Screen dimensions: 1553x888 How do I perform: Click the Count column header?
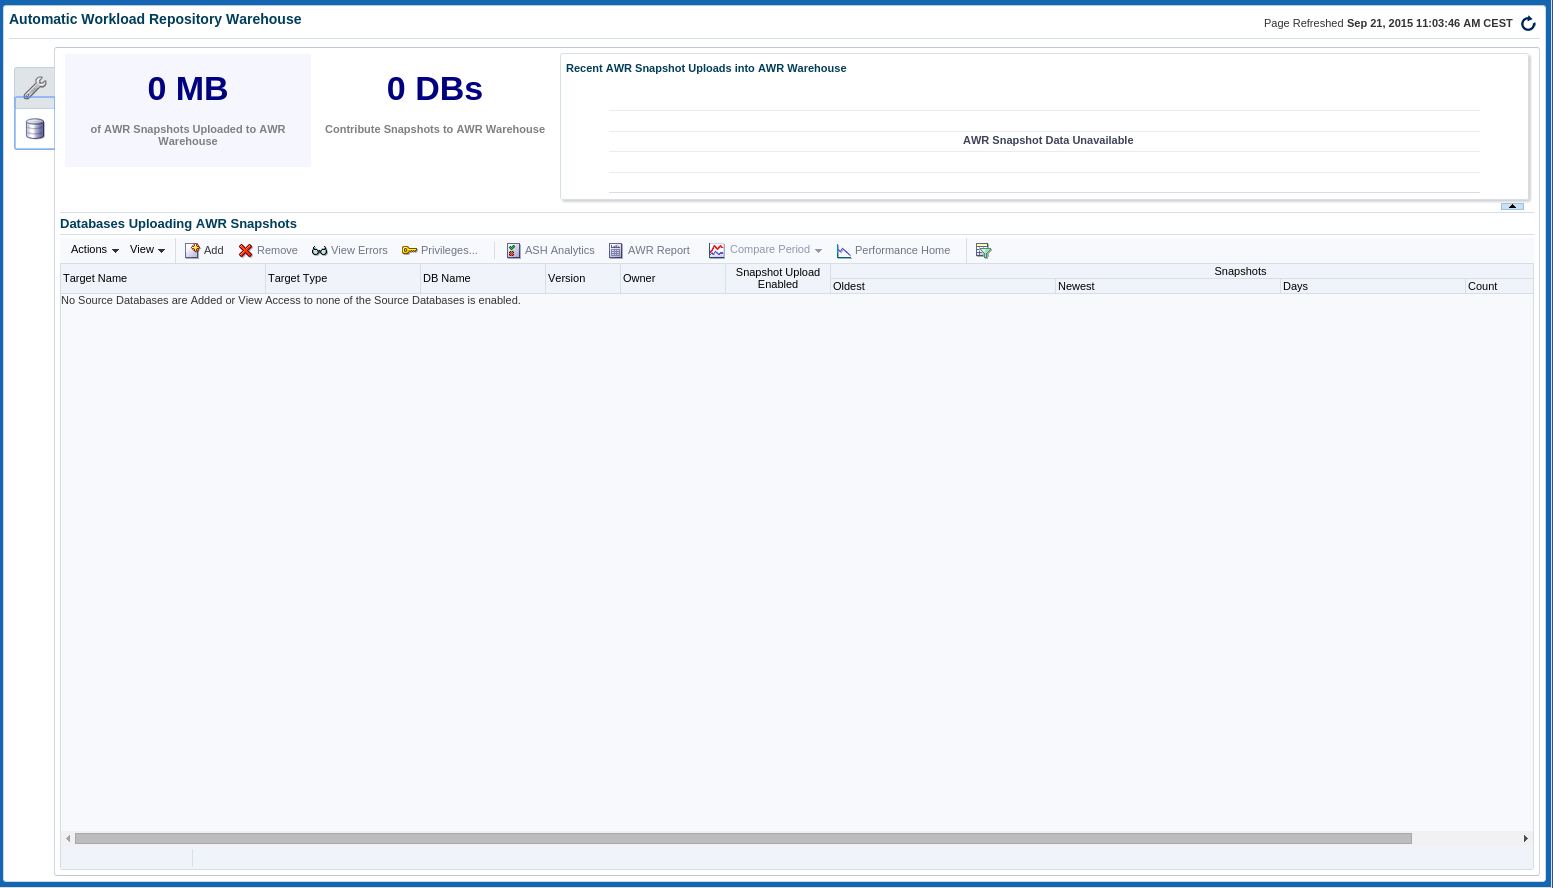[x=1499, y=286]
